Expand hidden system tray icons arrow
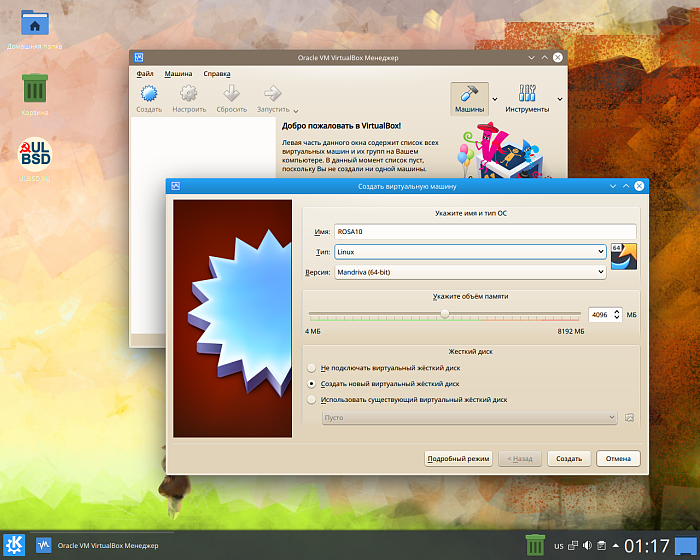The height and width of the screenshot is (560, 700). 616,545
